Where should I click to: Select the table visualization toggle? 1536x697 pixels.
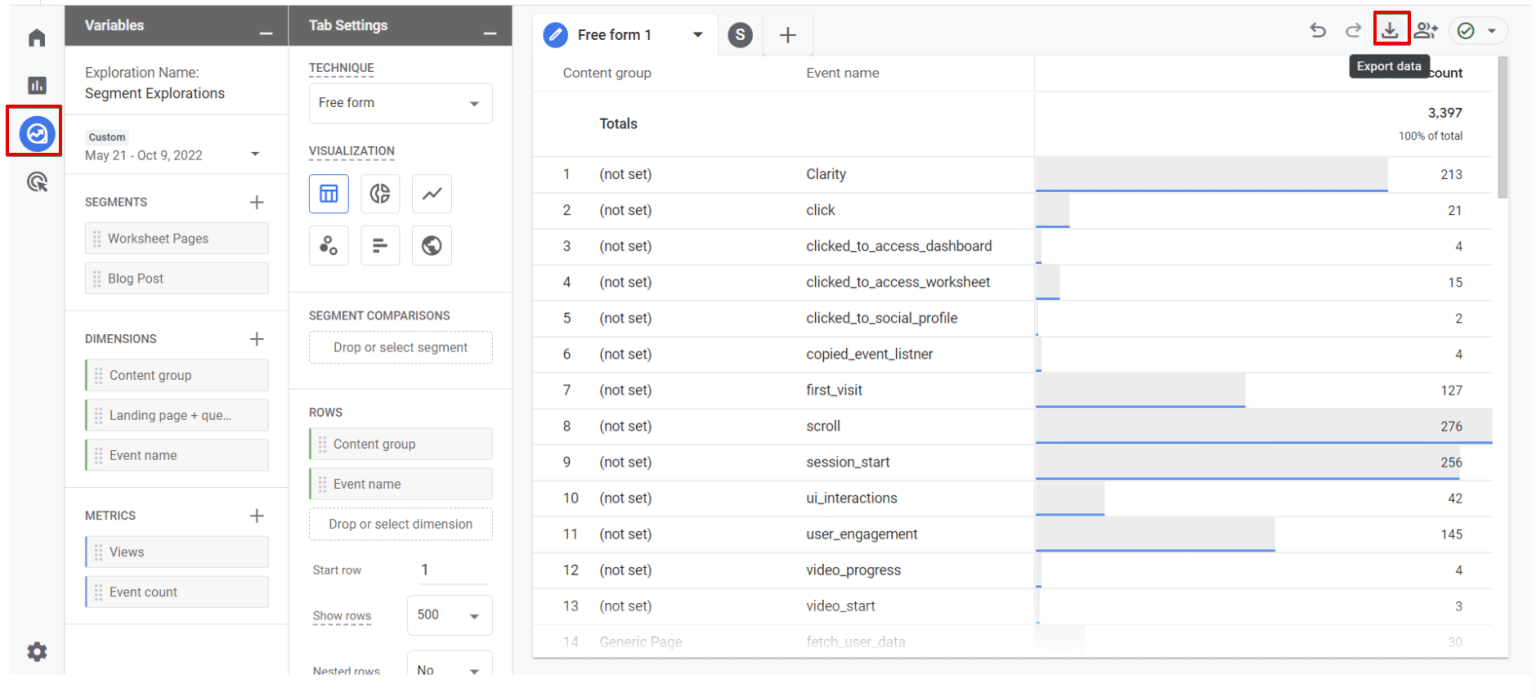tap(329, 194)
